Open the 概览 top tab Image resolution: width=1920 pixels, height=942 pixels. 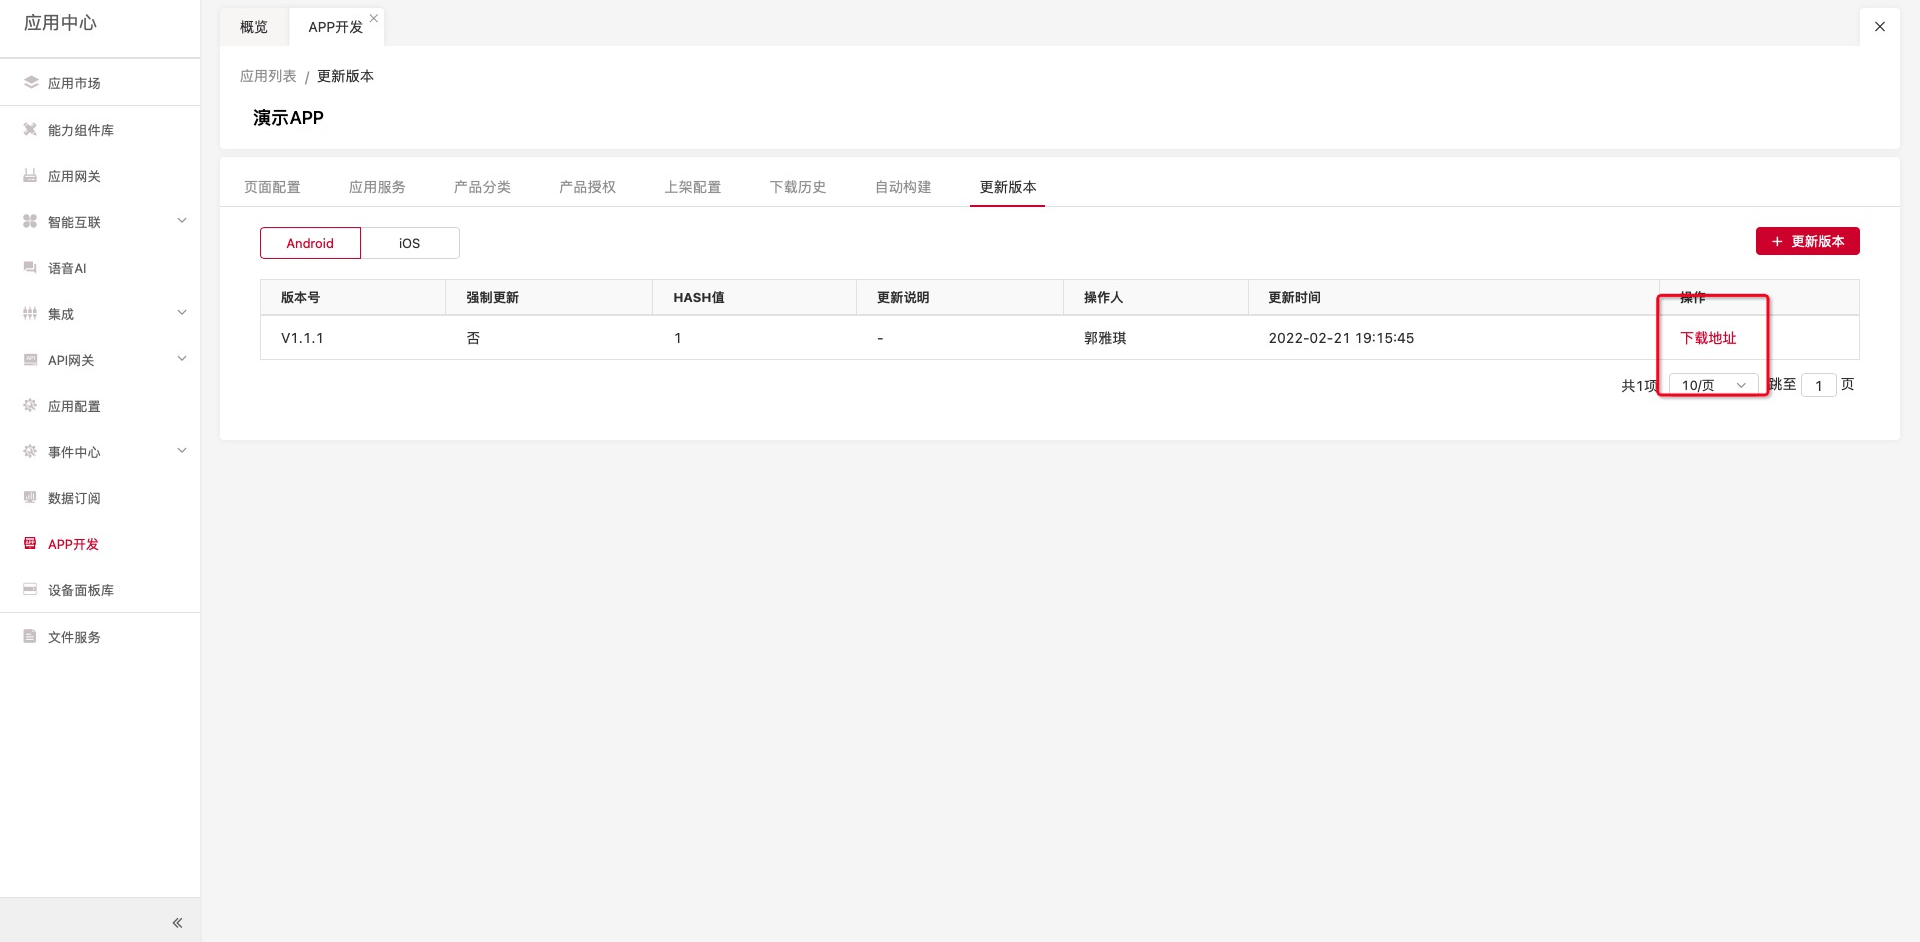pyautogui.click(x=254, y=27)
